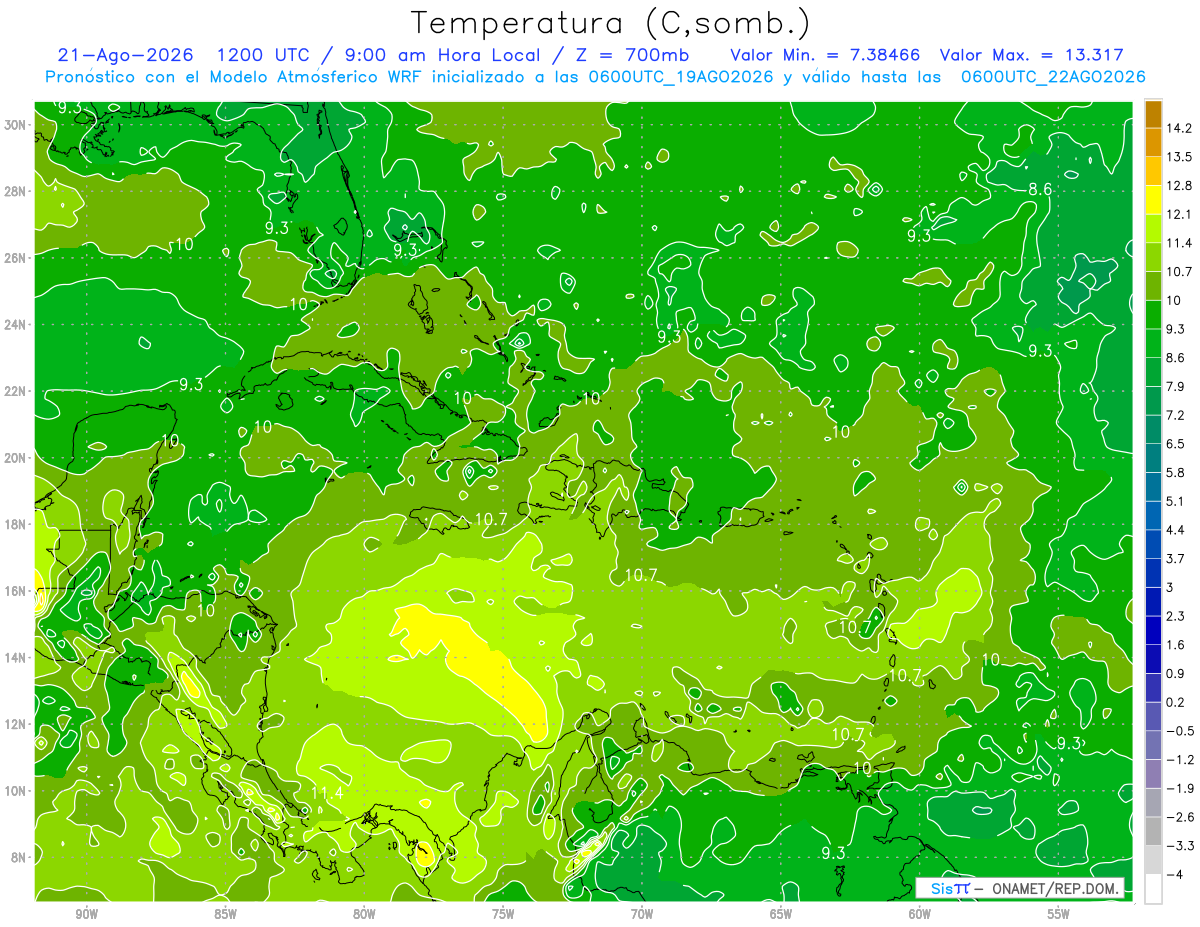The height and width of the screenshot is (927, 1200).
Task: Click the '14N' latitude axis label
Action: [x=17, y=657]
